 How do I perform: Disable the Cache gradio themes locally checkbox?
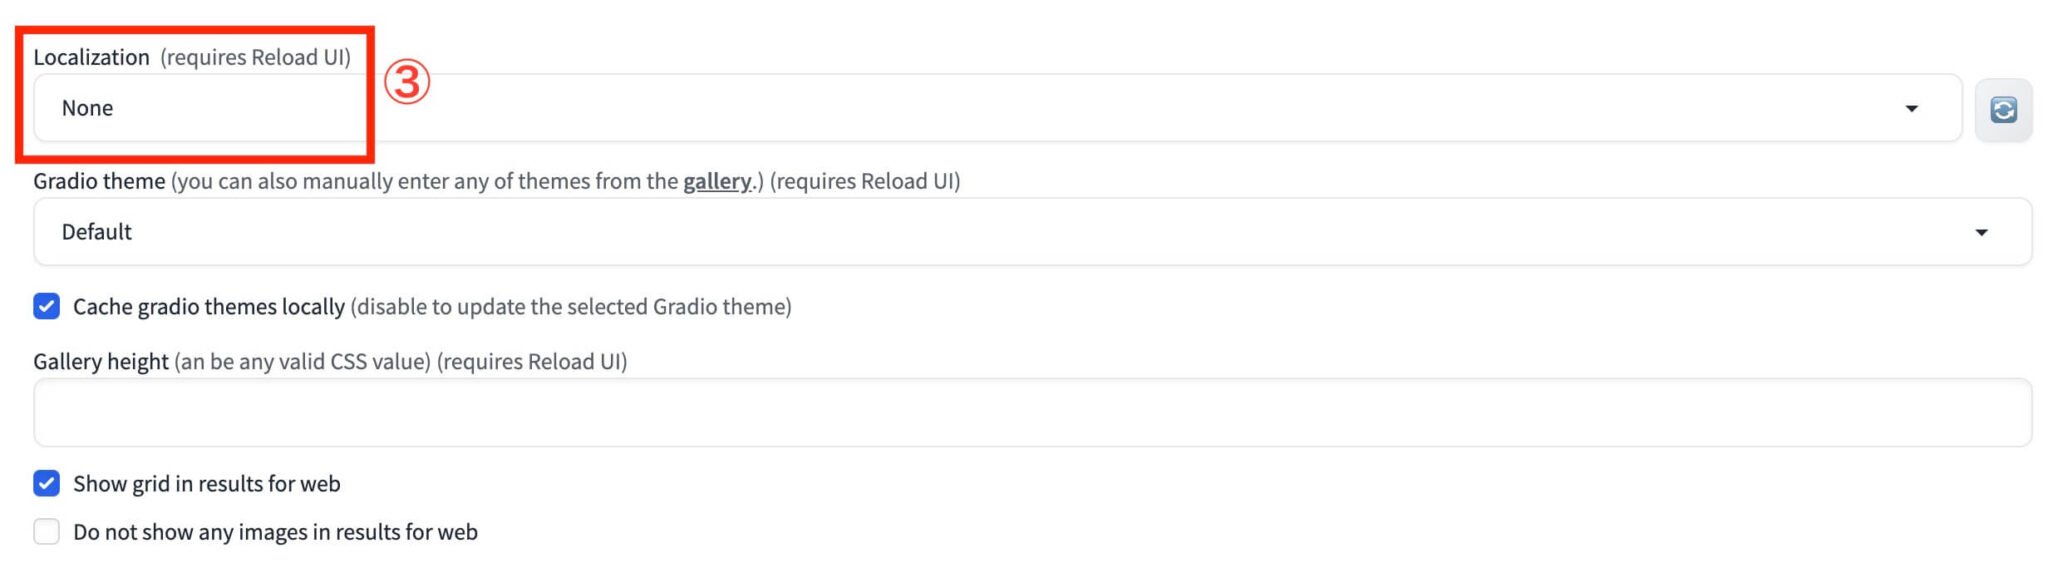tap(47, 306)
